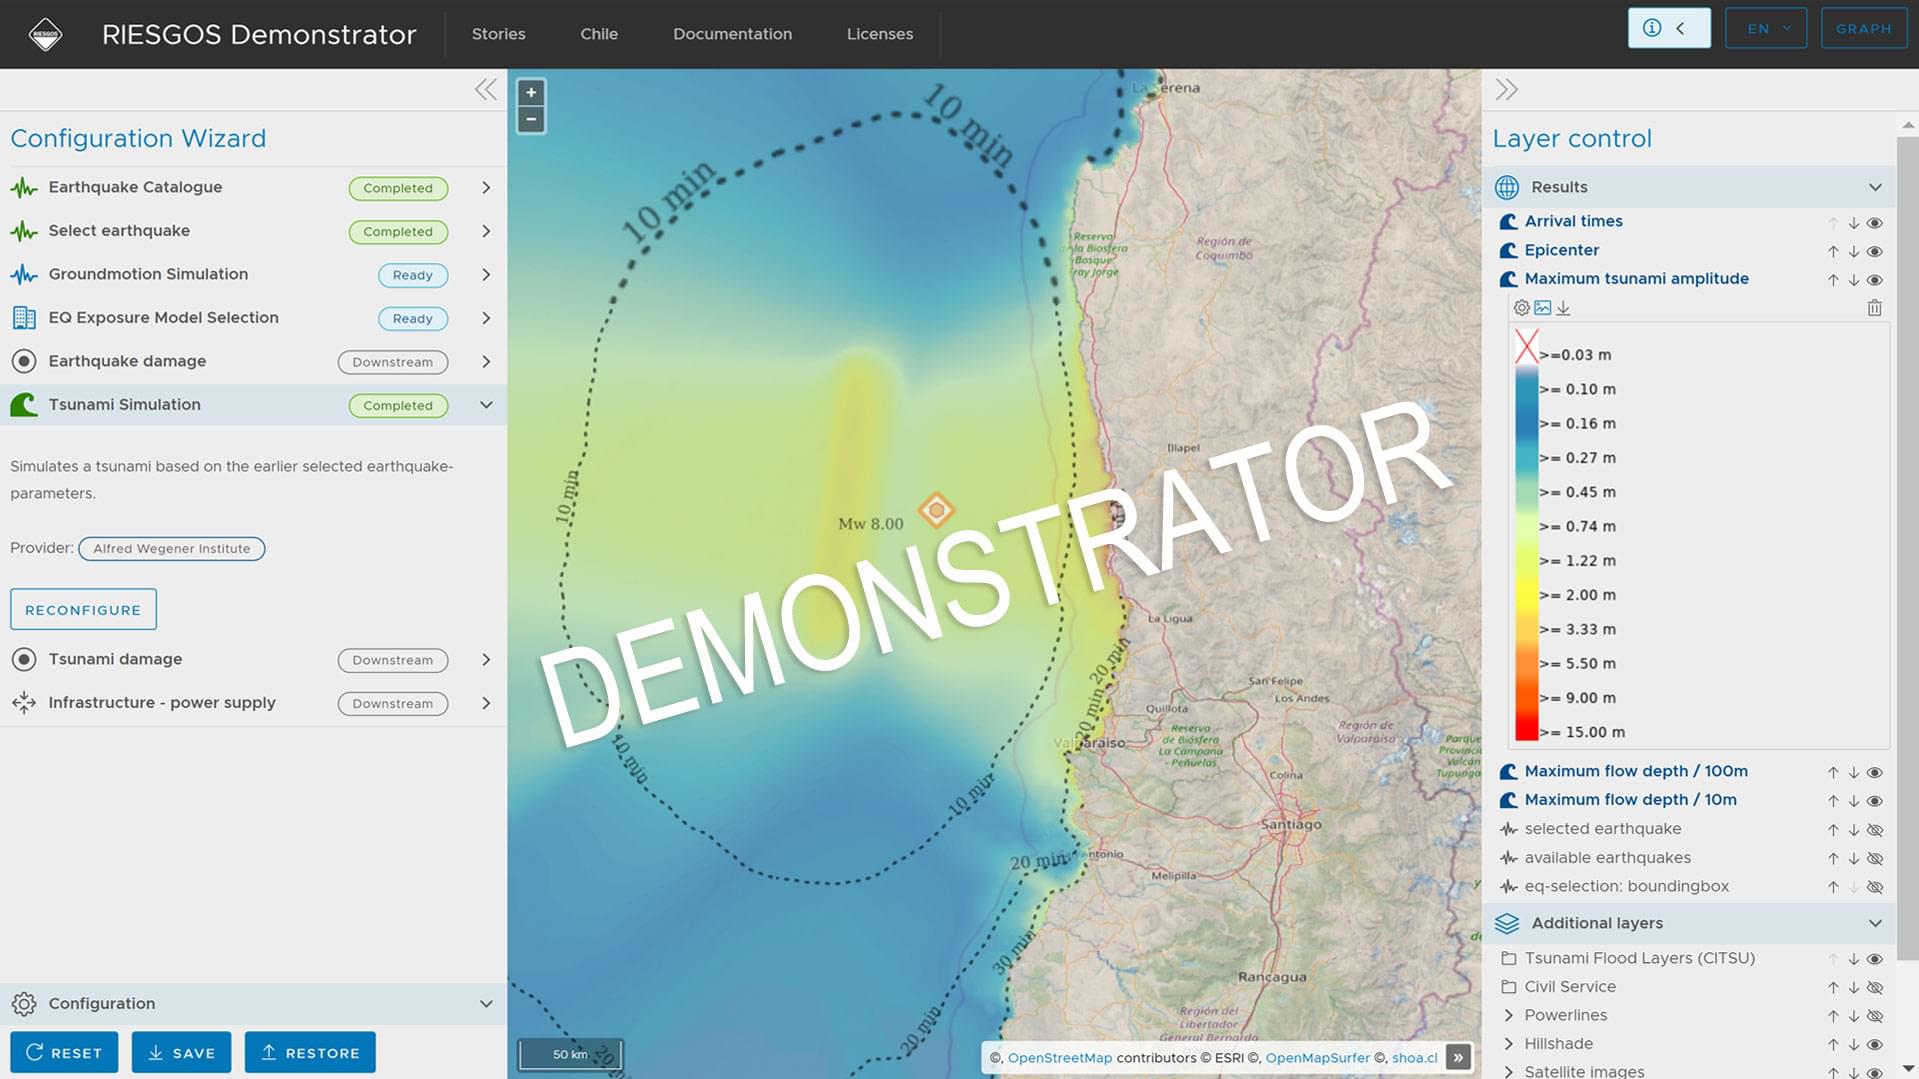This screenshot has height=1079, width=1919.
Task: Expand the Groundmotion Simulation step
Action: [486, 275]
